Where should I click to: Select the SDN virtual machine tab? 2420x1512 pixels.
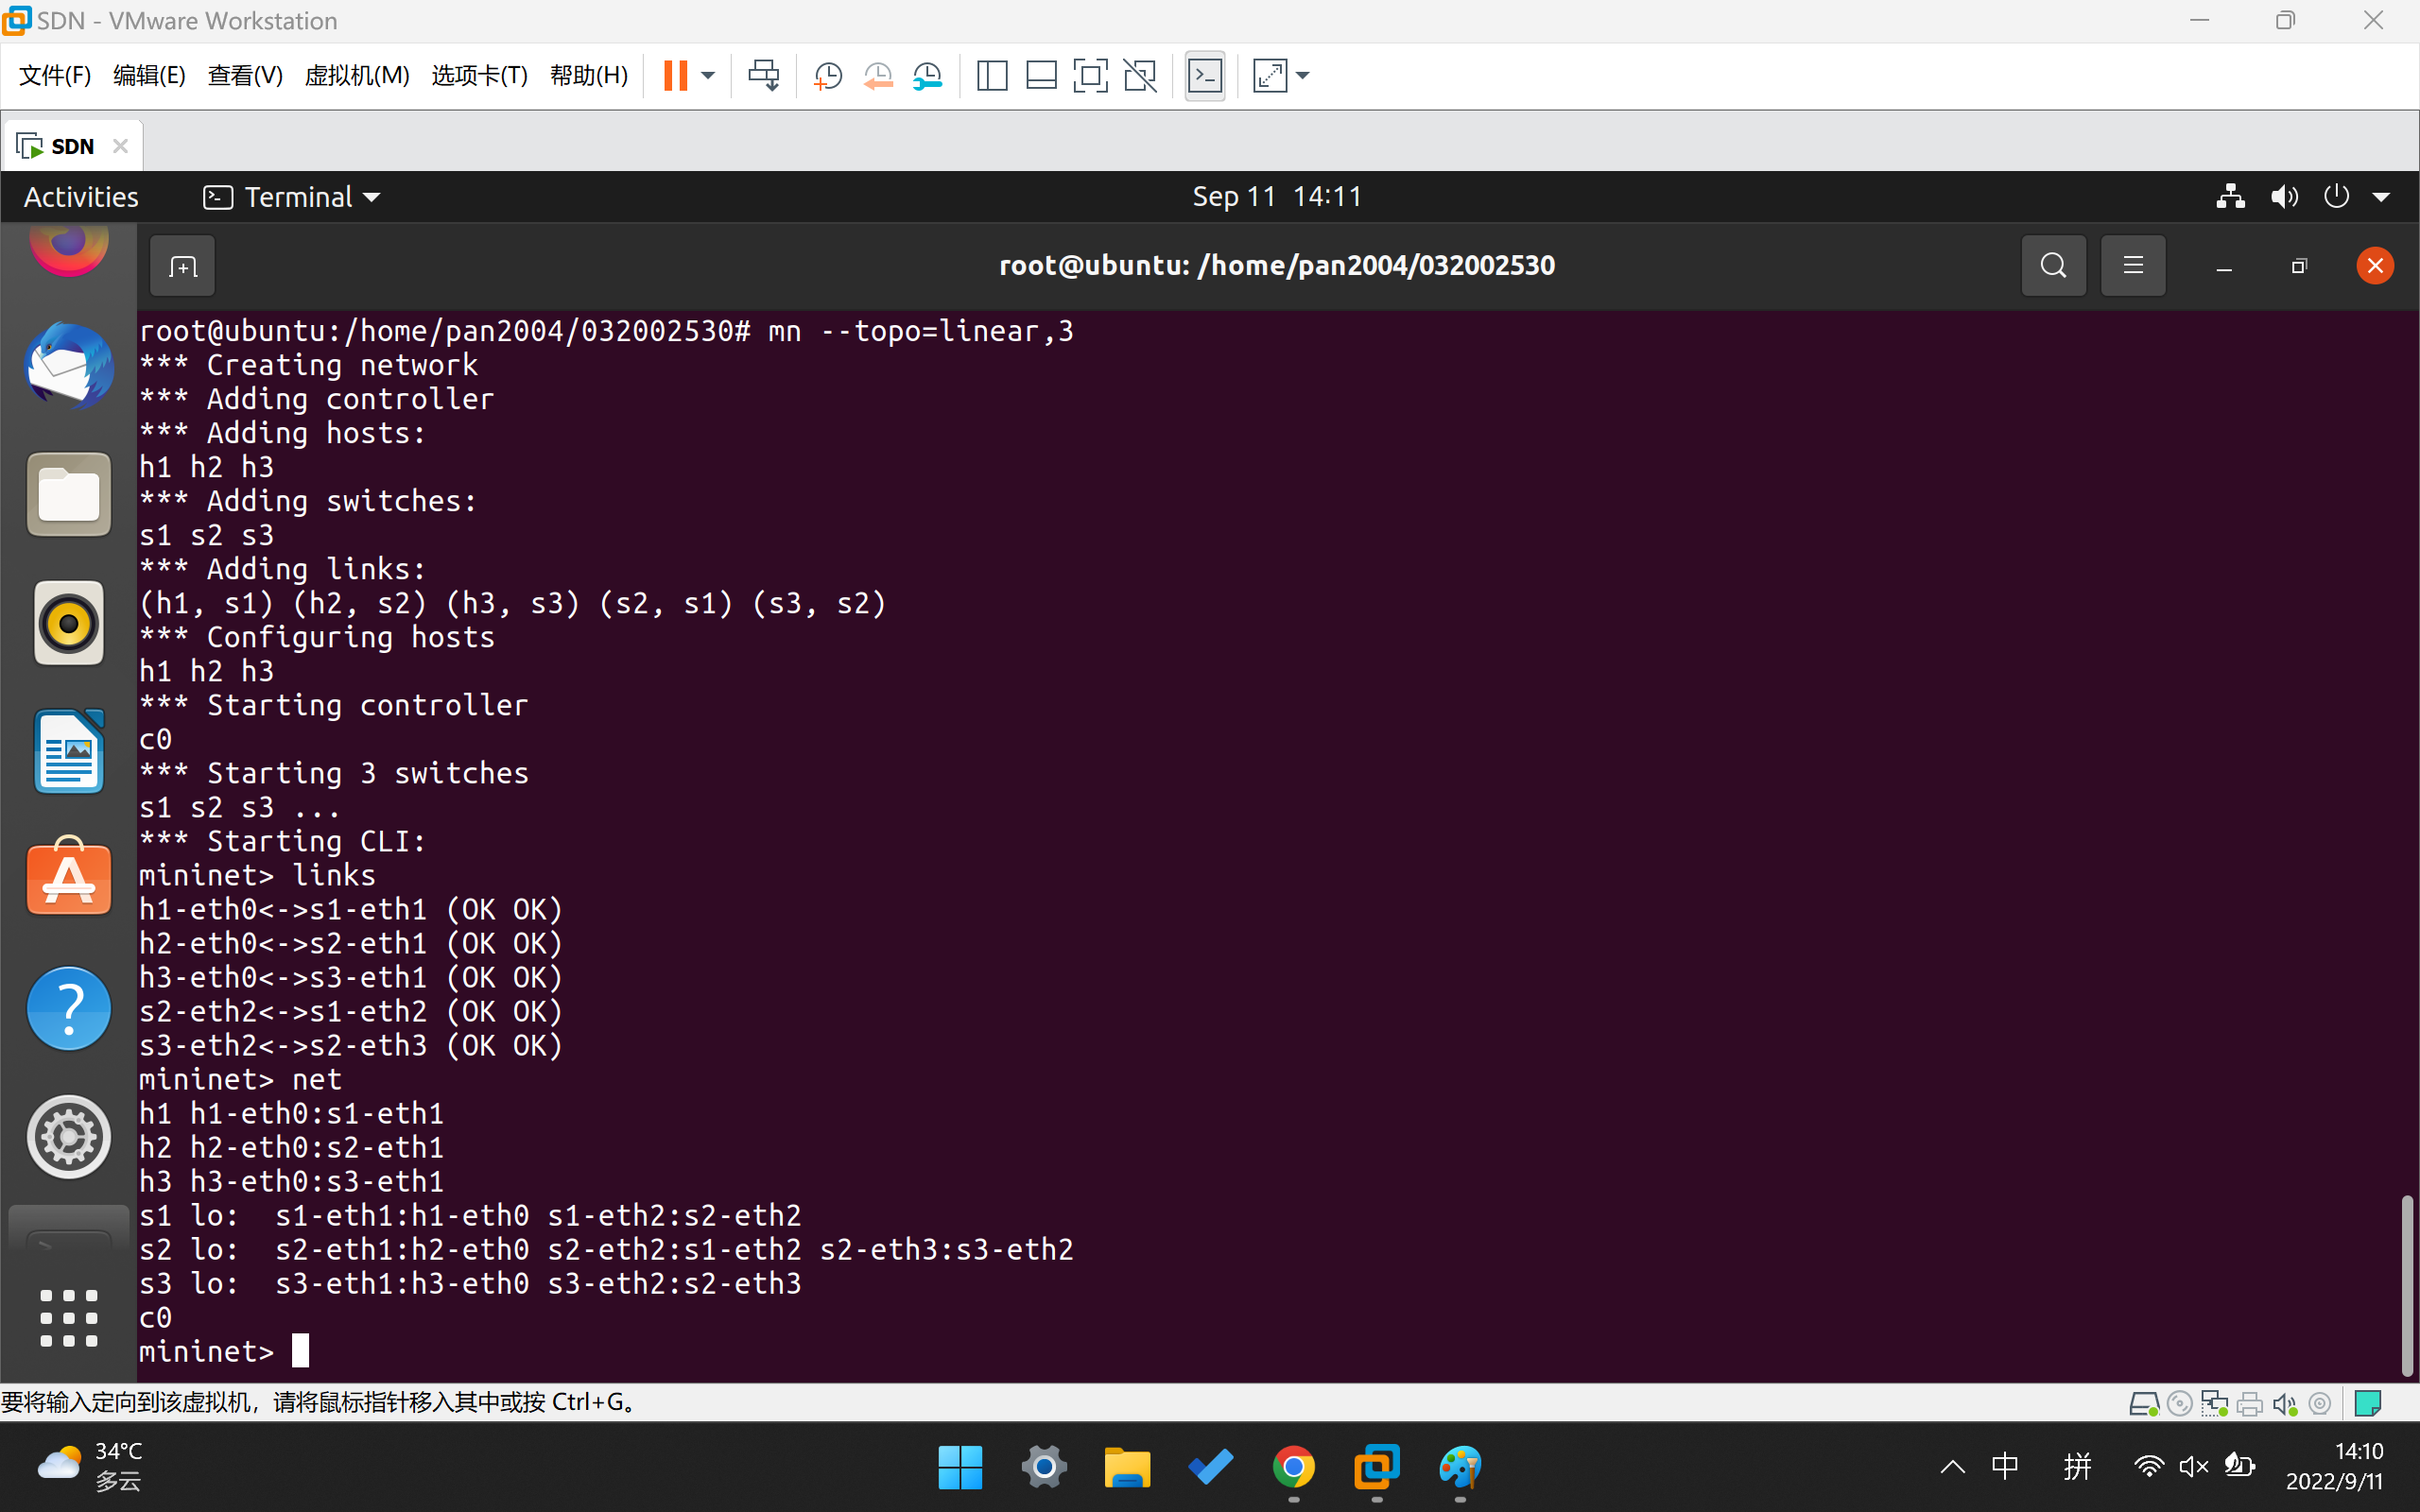click(x=72, y=146)
